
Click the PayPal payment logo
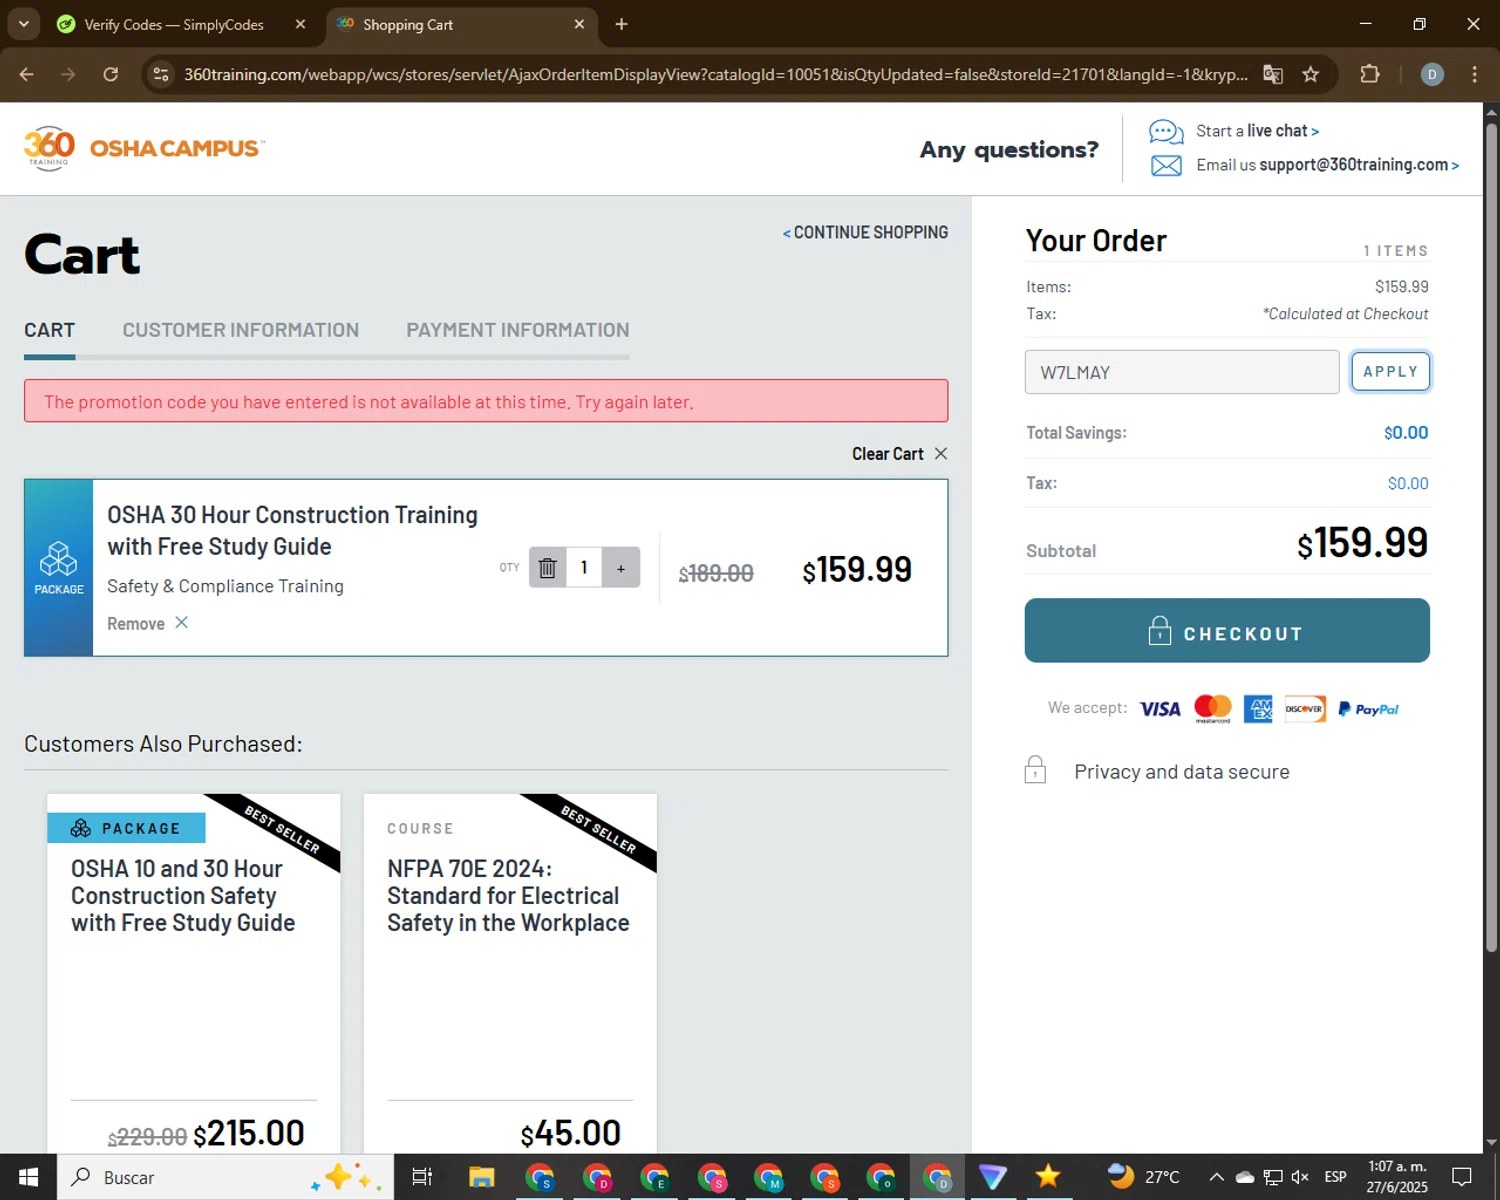click(1368, 709)
